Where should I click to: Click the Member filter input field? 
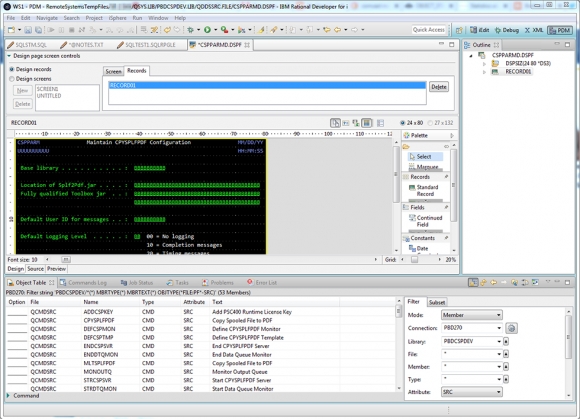point(472,367)
